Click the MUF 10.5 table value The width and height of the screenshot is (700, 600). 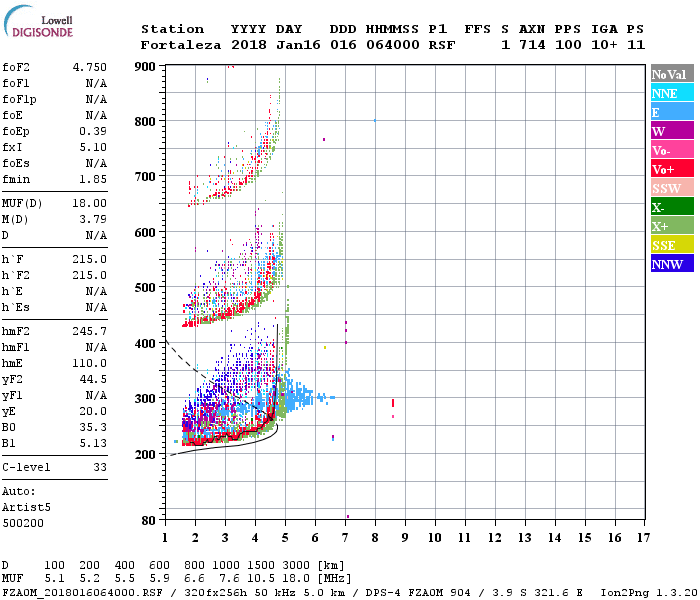click(x=261, y=579)
